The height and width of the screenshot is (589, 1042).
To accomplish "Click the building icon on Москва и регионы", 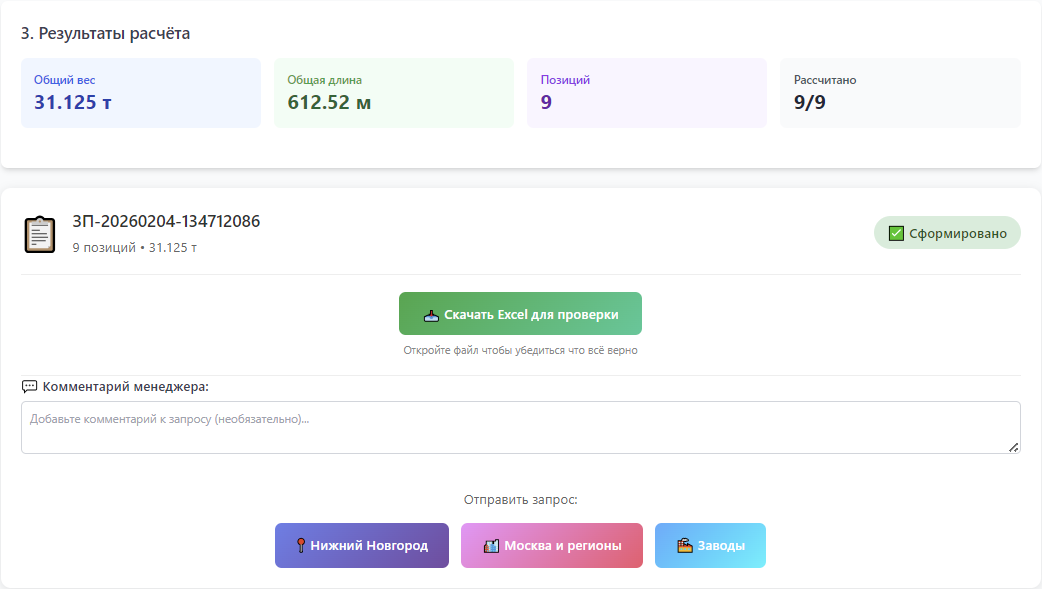I will (491, 546).
